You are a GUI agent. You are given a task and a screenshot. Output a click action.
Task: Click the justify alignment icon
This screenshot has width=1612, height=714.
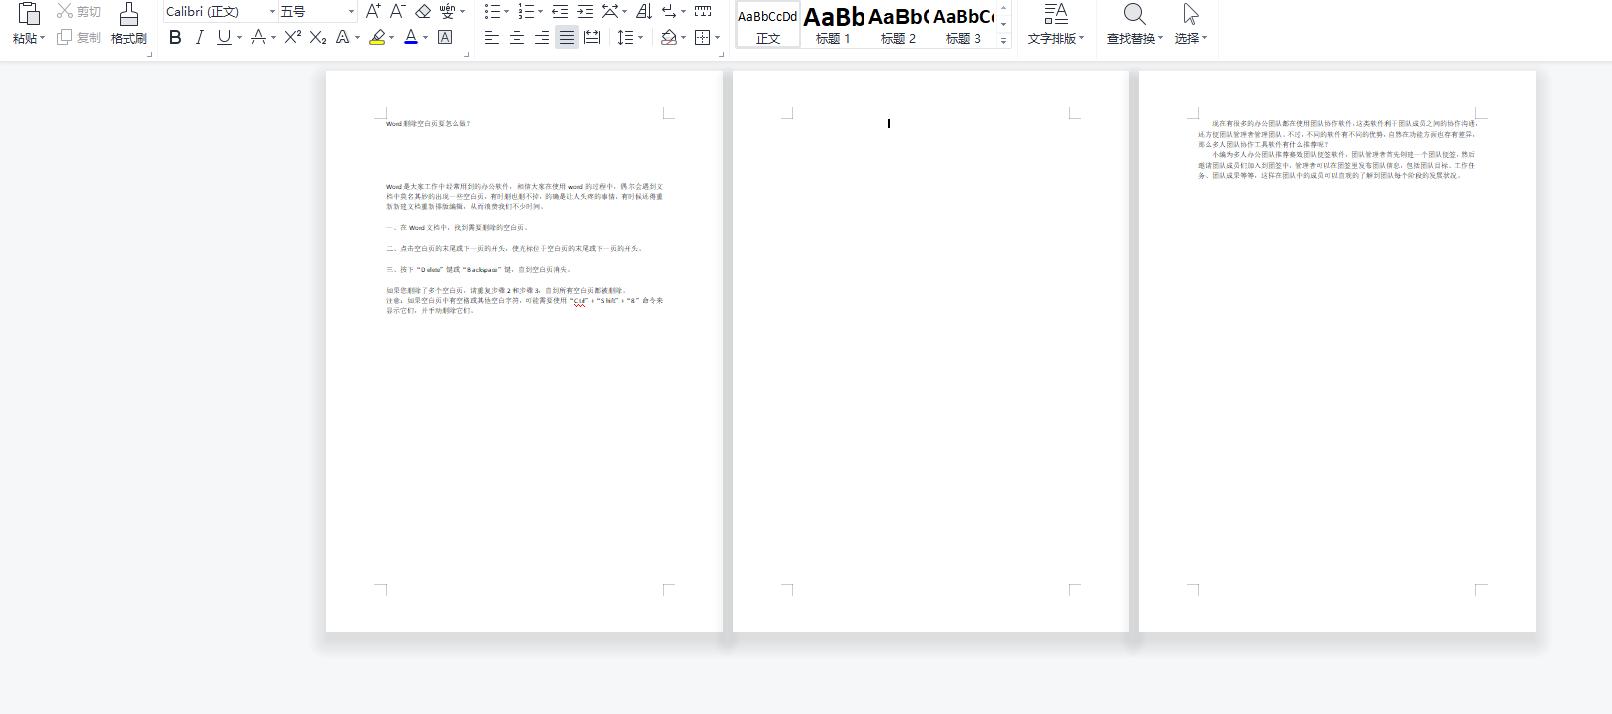pyautogui.click(x=567, y=37)
